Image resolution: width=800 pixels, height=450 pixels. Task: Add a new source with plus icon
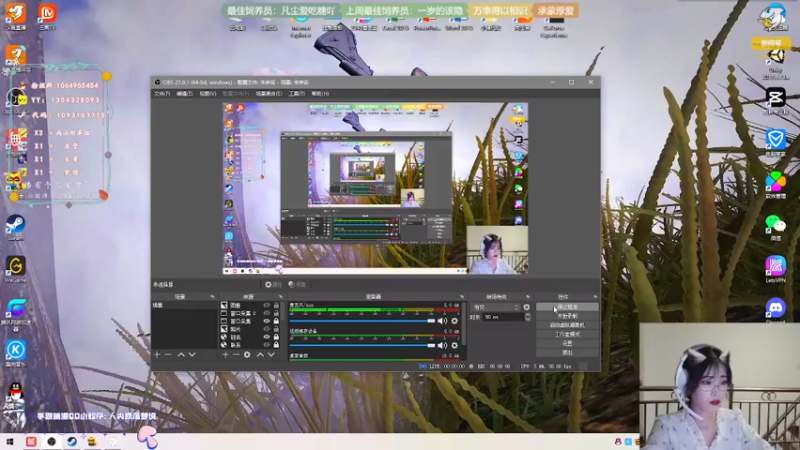click(x=225, y=355)
